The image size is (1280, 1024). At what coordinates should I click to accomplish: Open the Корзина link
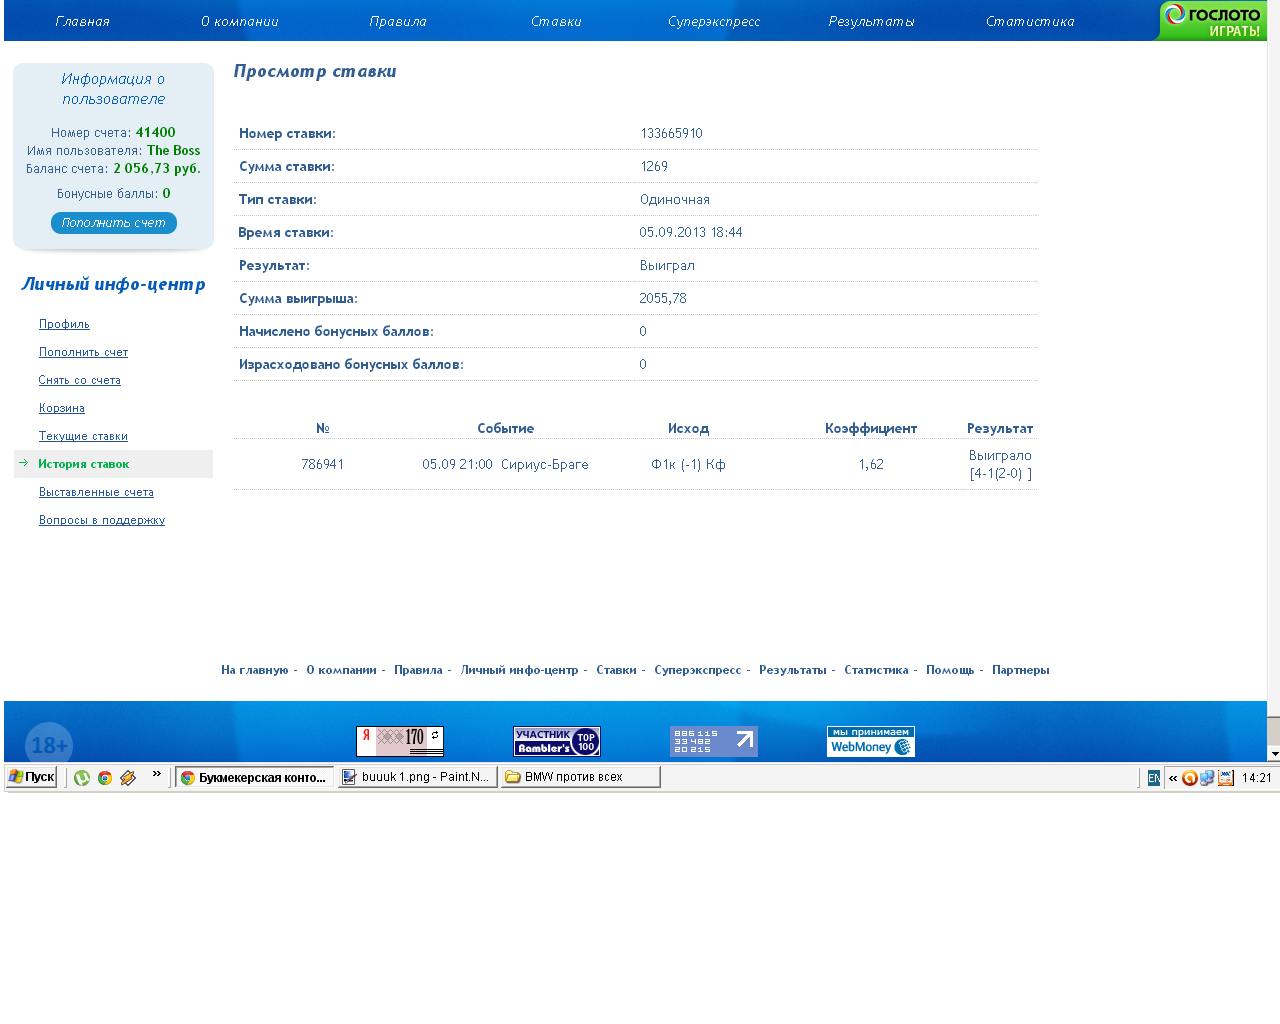coord(62,408)
